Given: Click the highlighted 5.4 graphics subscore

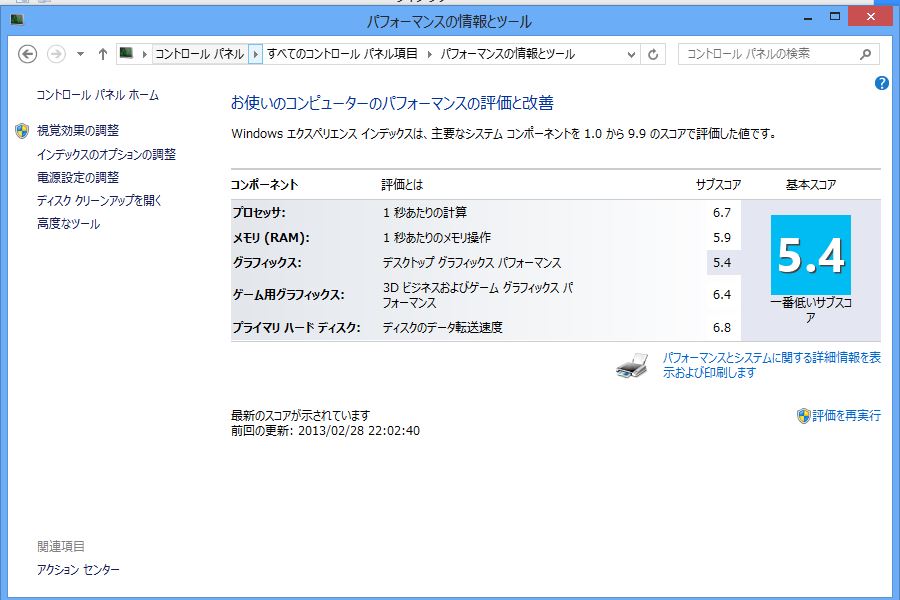Looking at the screenshot, I should pos(721,263).
